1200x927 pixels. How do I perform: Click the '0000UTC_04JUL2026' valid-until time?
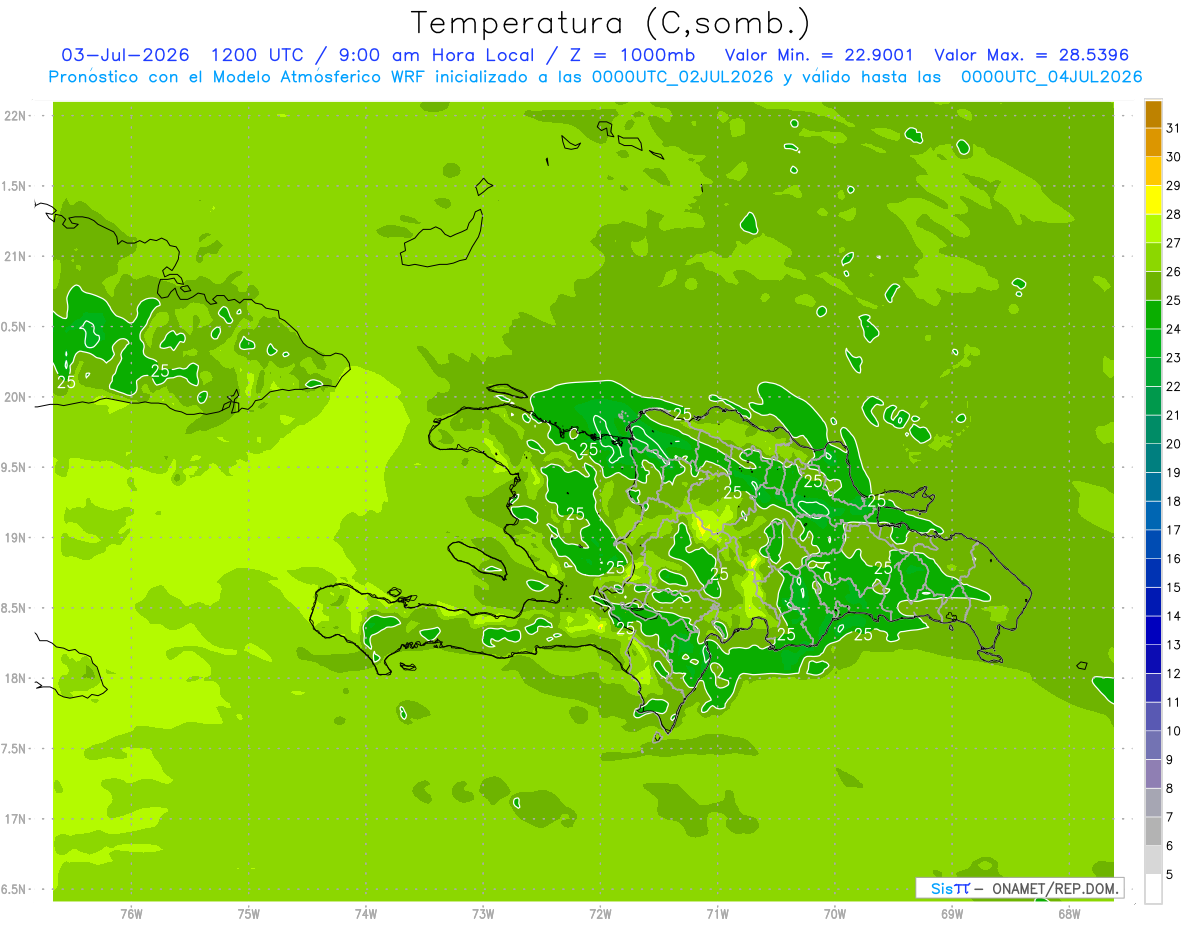[x=1051, y=76]
